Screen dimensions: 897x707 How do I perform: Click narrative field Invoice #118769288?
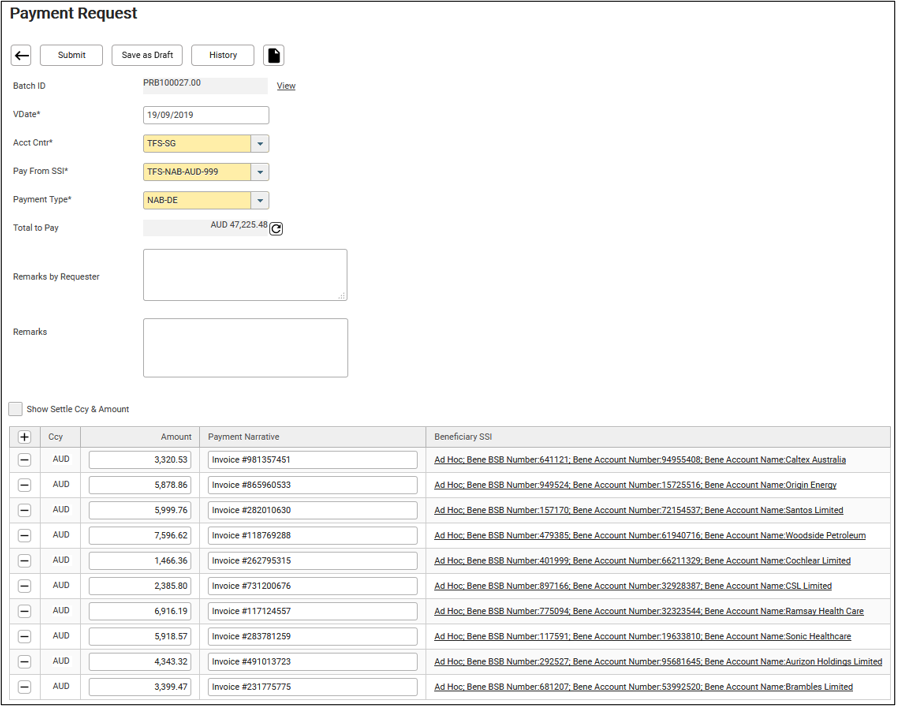[313, 535]
